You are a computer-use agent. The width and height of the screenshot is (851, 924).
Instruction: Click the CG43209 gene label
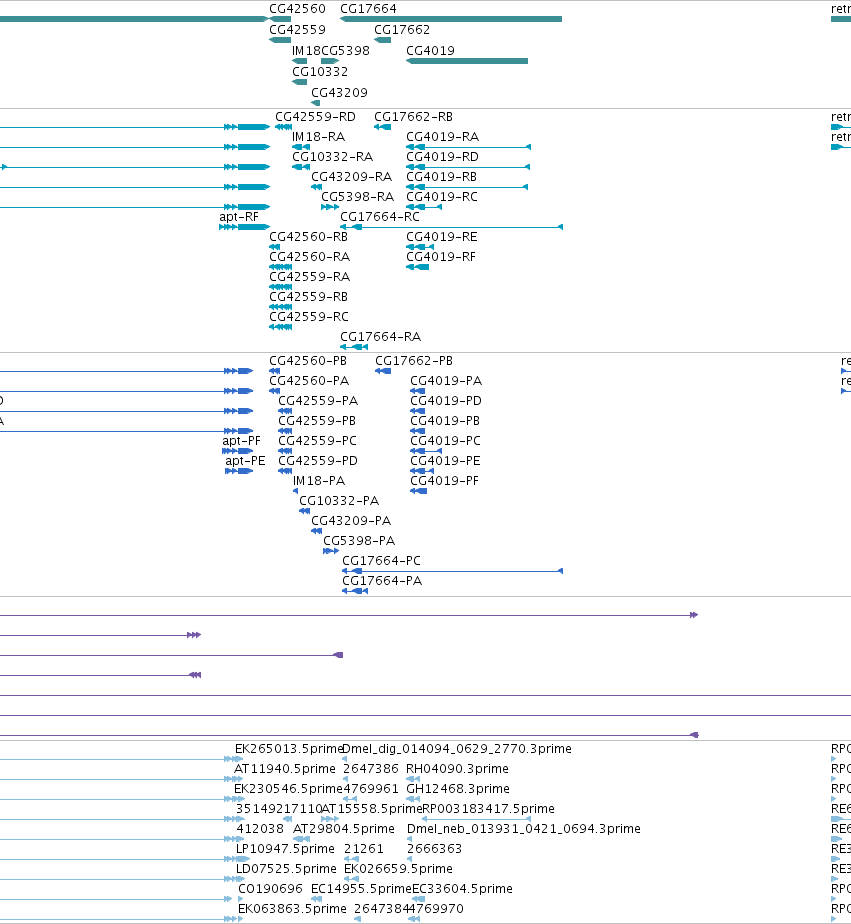339,93
